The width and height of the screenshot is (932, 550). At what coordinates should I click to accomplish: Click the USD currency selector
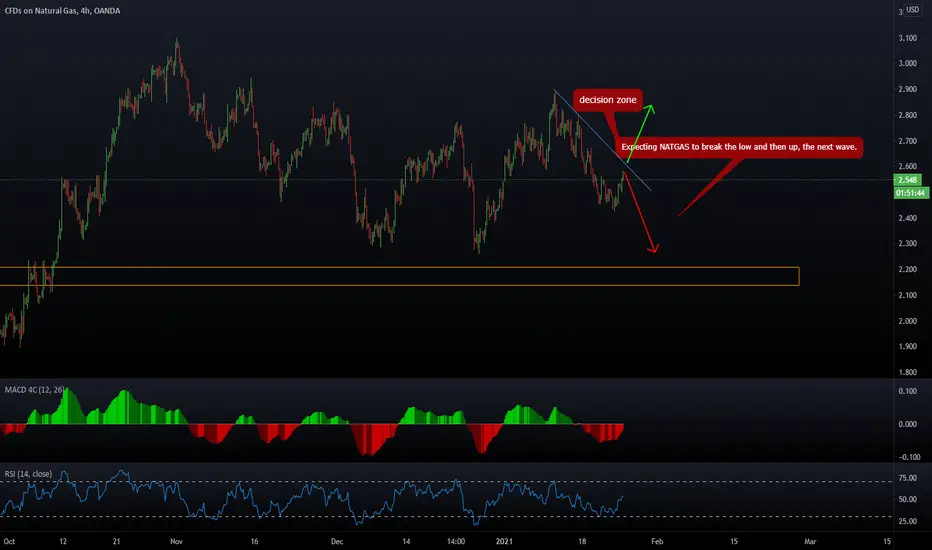pyautogui.click(x=912, y=10)
